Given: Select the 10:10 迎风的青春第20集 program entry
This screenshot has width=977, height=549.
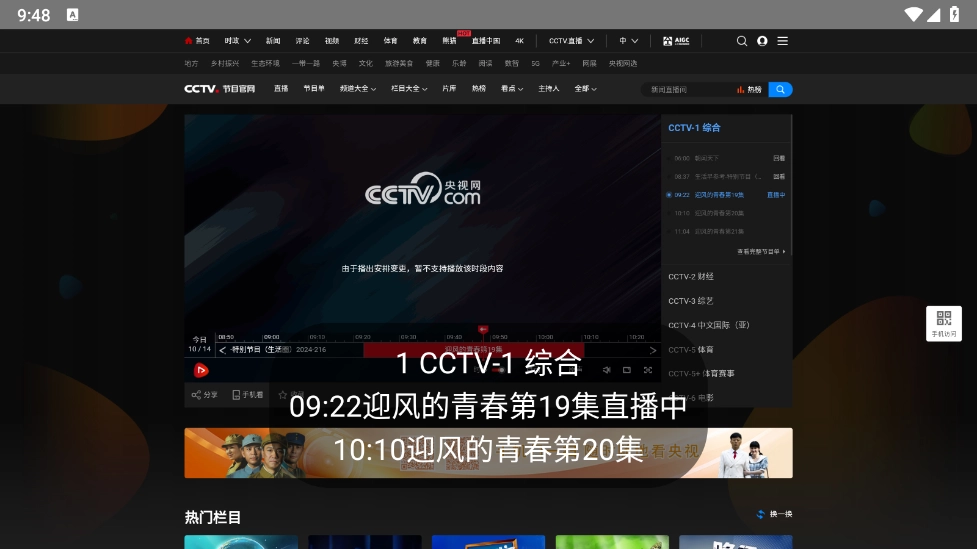Looking at the screenshot, I should pyautogui.click(x=709, y=213).
